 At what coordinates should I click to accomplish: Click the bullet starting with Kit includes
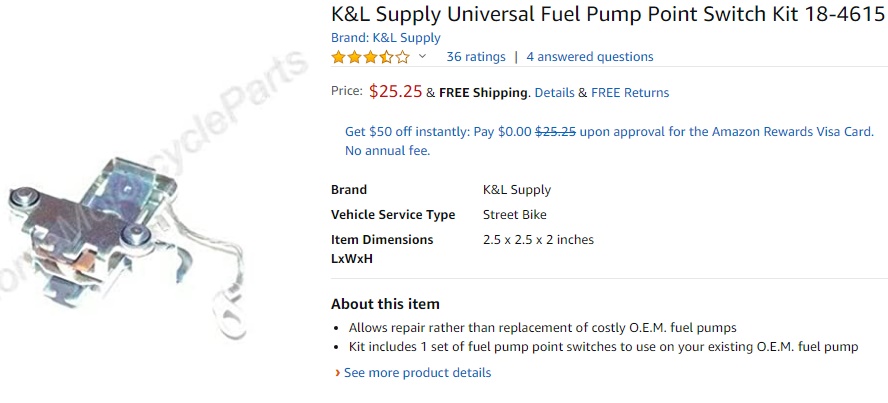603,347
